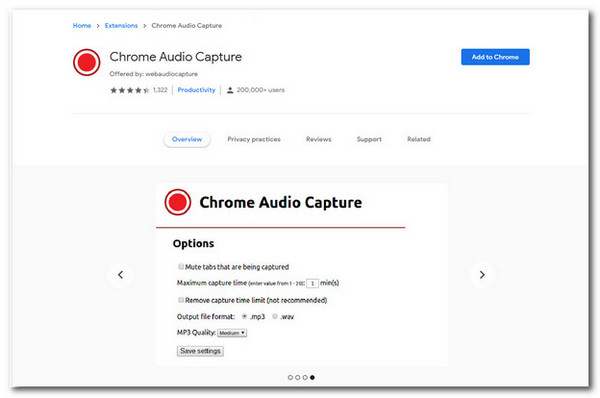Click the users person icon

click(230, 90)
